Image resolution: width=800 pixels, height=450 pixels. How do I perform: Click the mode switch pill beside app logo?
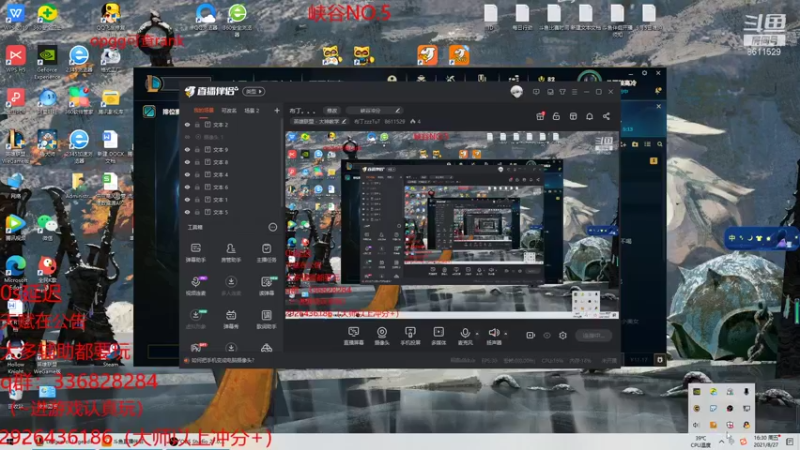254,91
